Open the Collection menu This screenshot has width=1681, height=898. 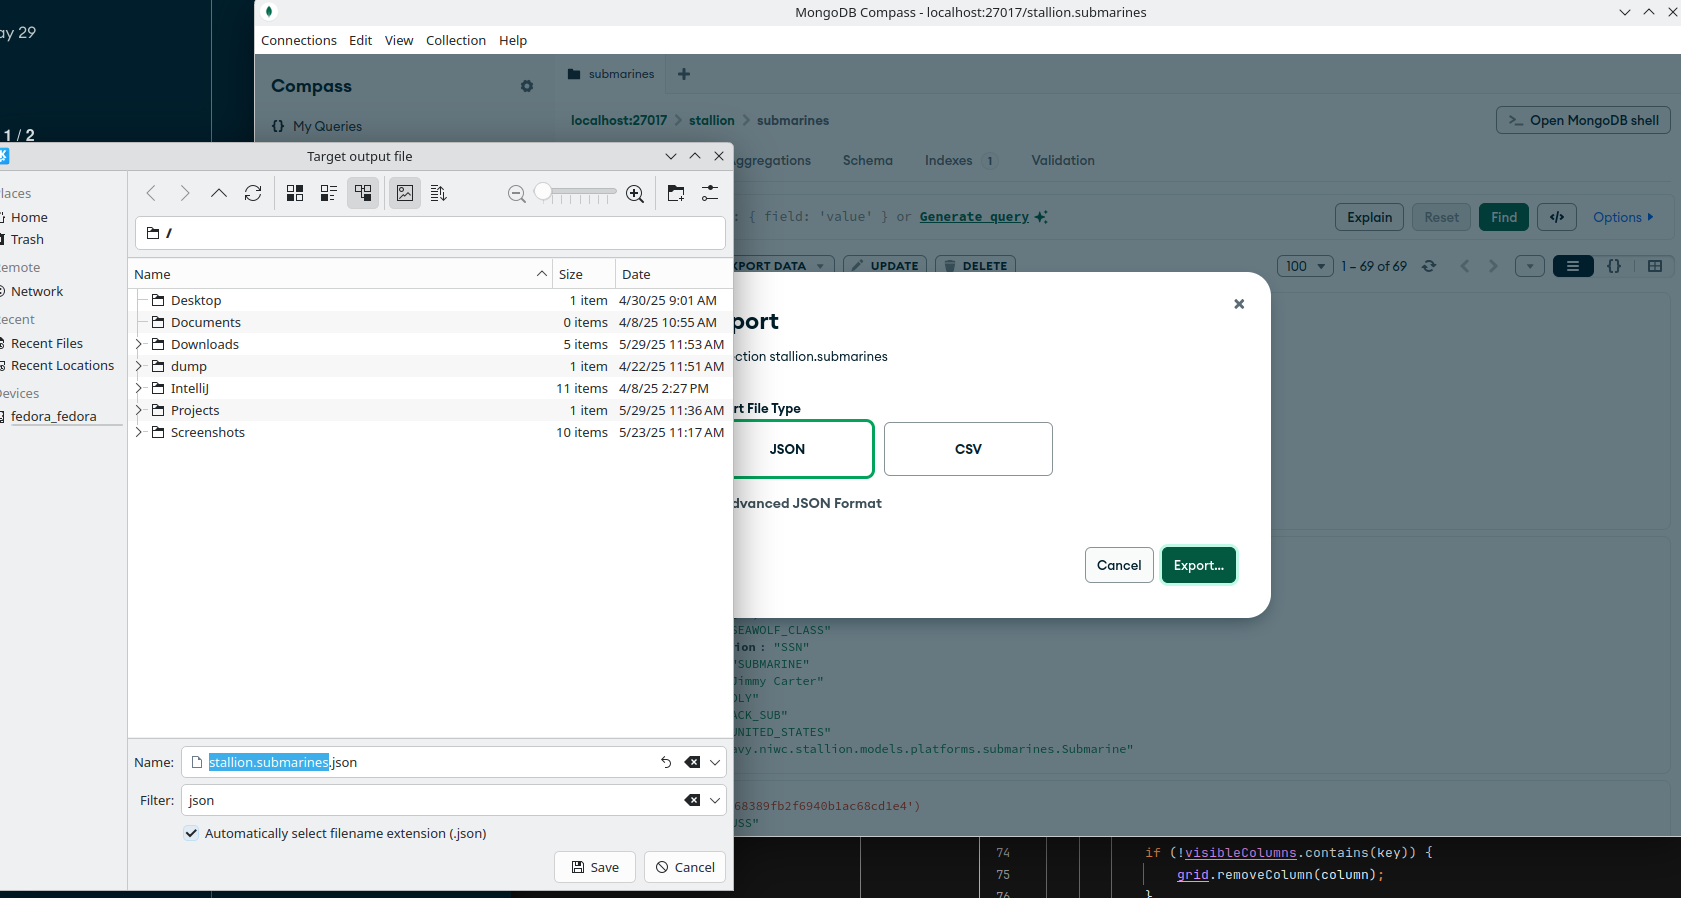[455, 40]
